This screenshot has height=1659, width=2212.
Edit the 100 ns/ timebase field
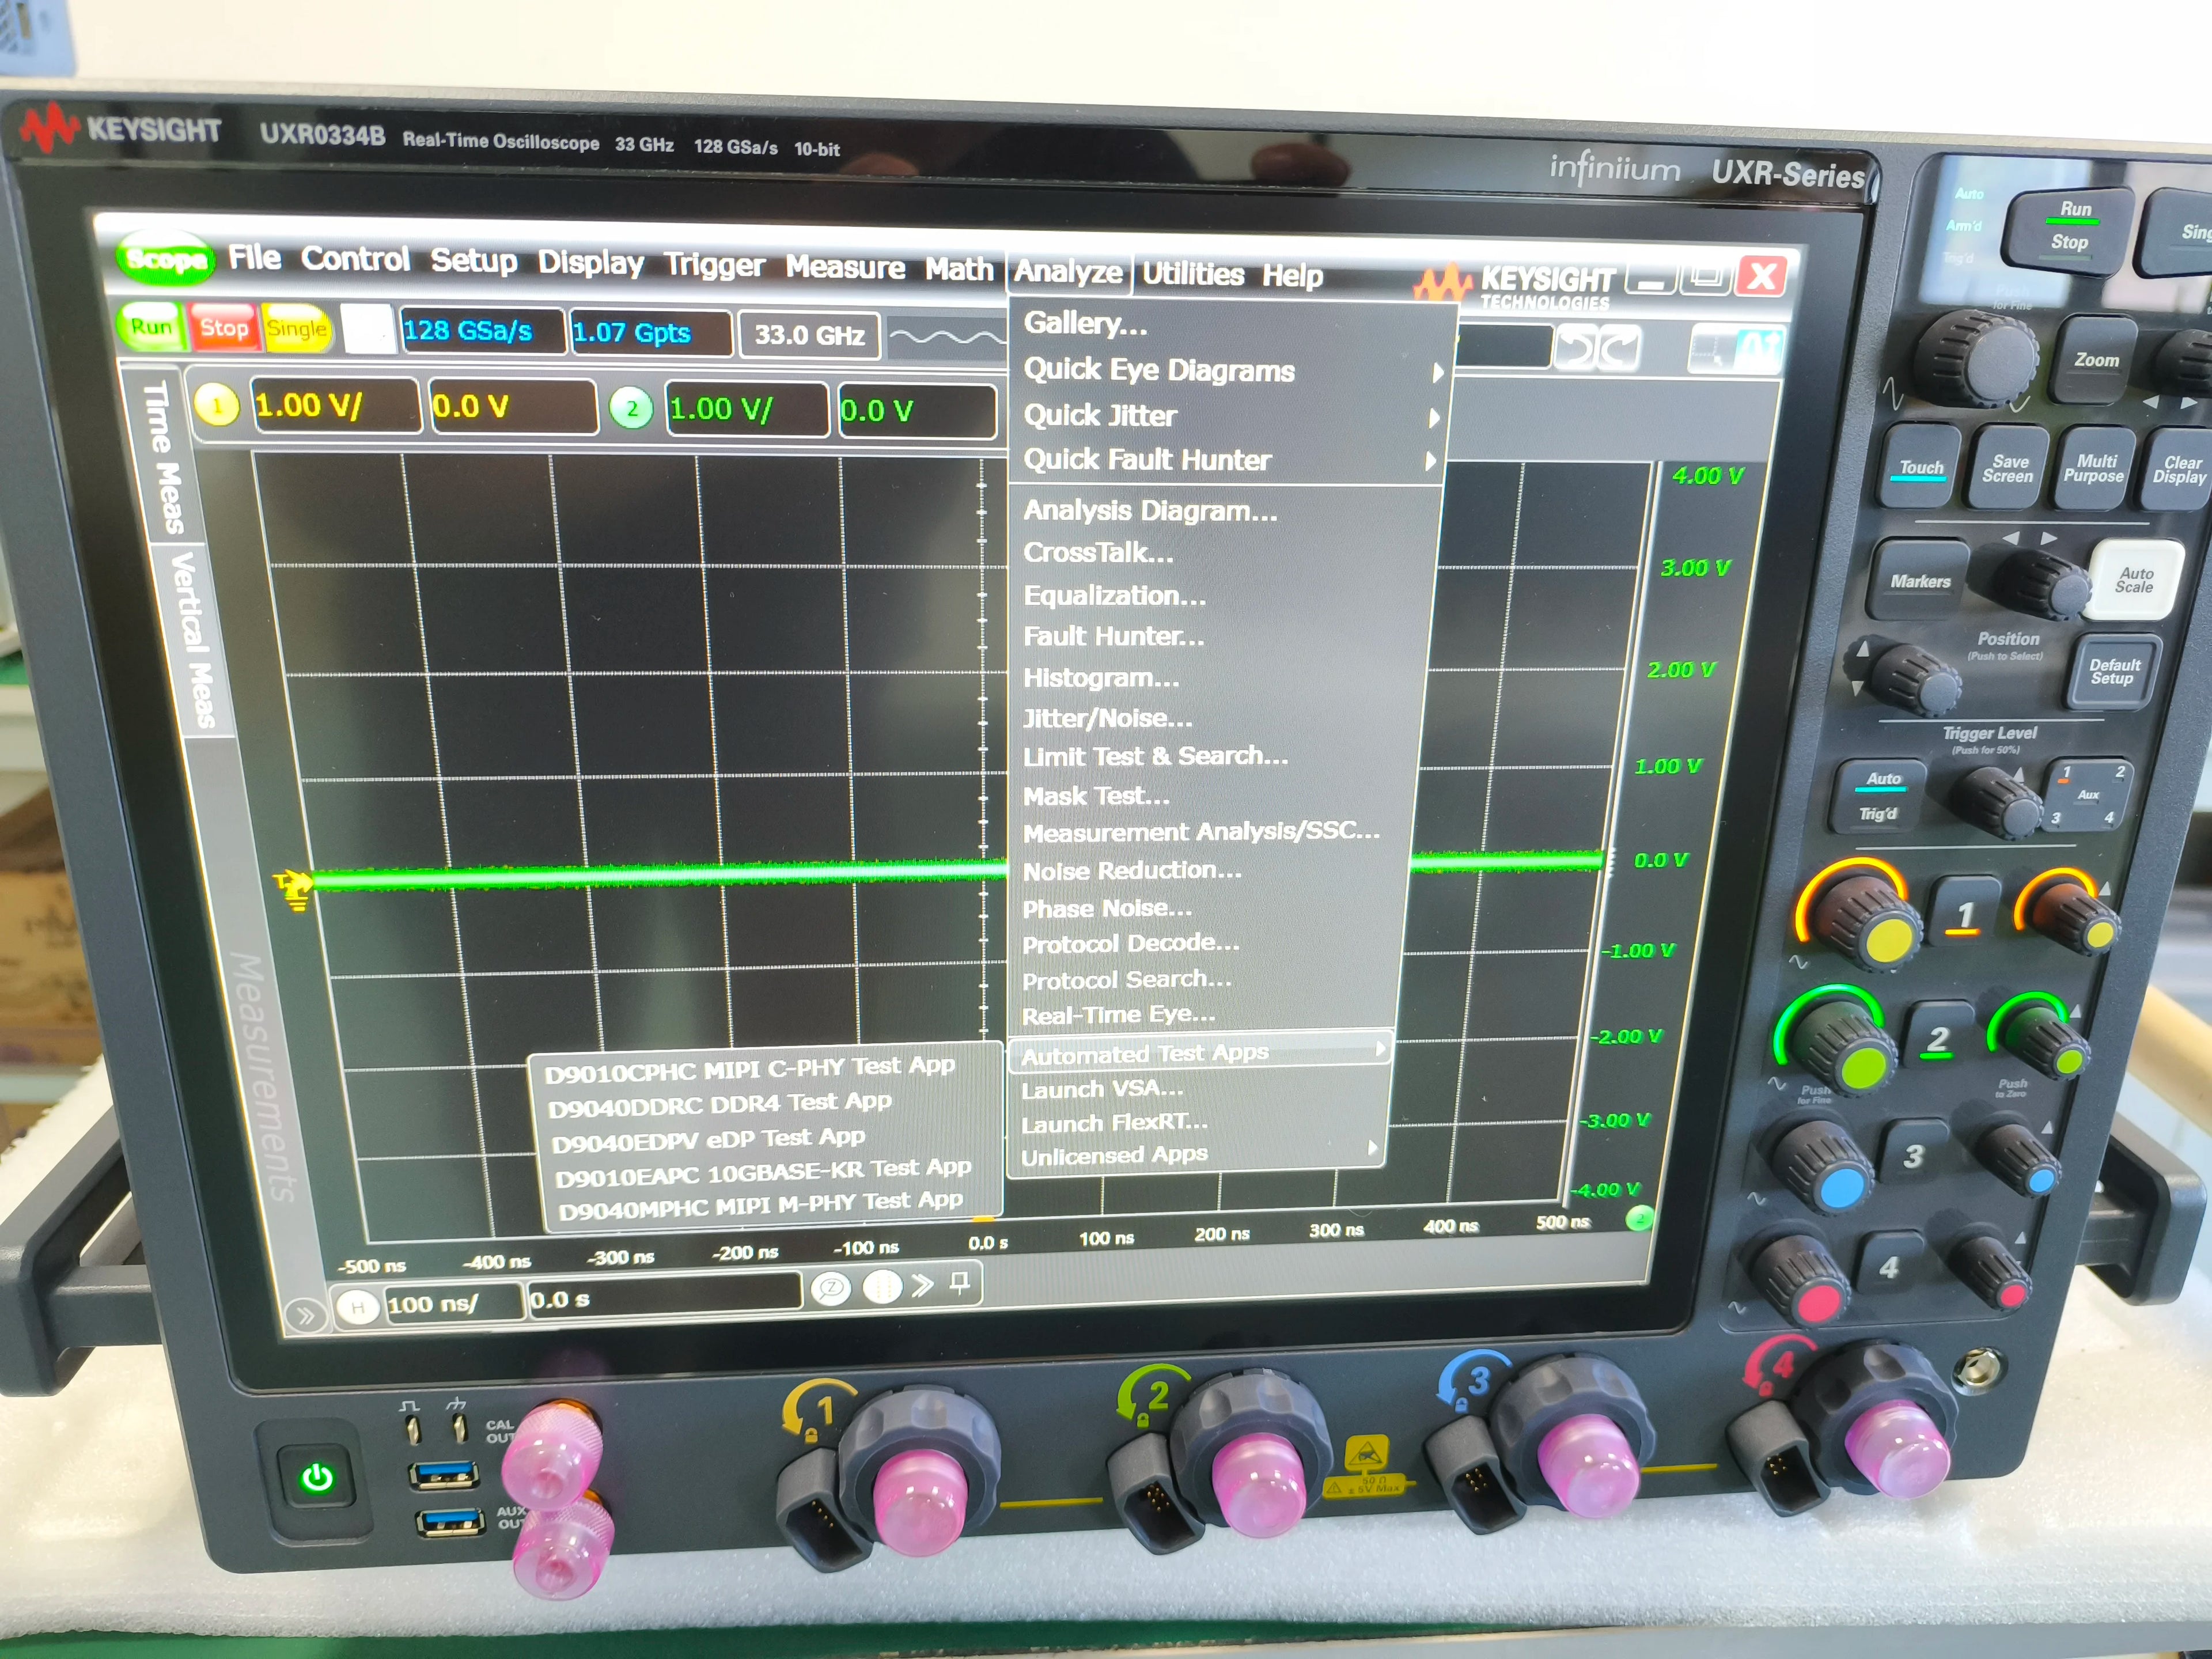[x=454, y=1303]
